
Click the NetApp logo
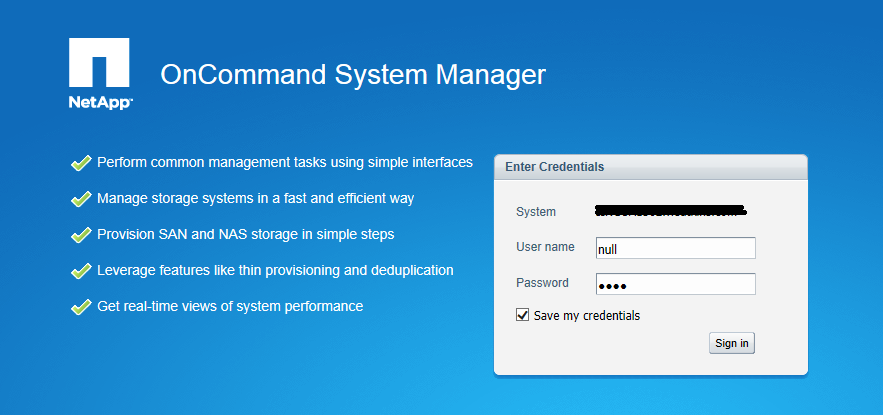tap(100, 73)
